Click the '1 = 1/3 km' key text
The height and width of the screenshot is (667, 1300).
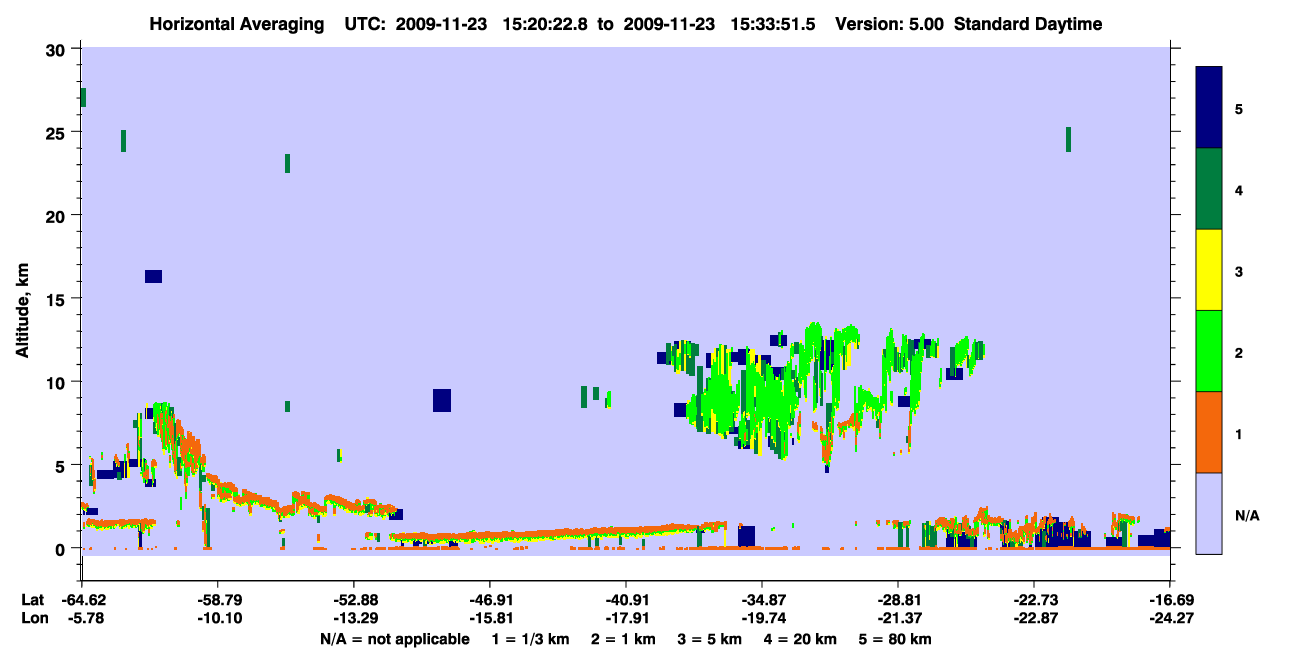click(531, 639)
